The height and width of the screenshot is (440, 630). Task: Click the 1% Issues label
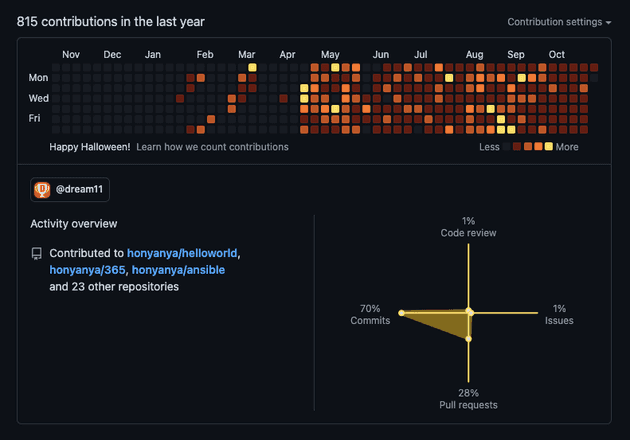click(559, 315)
